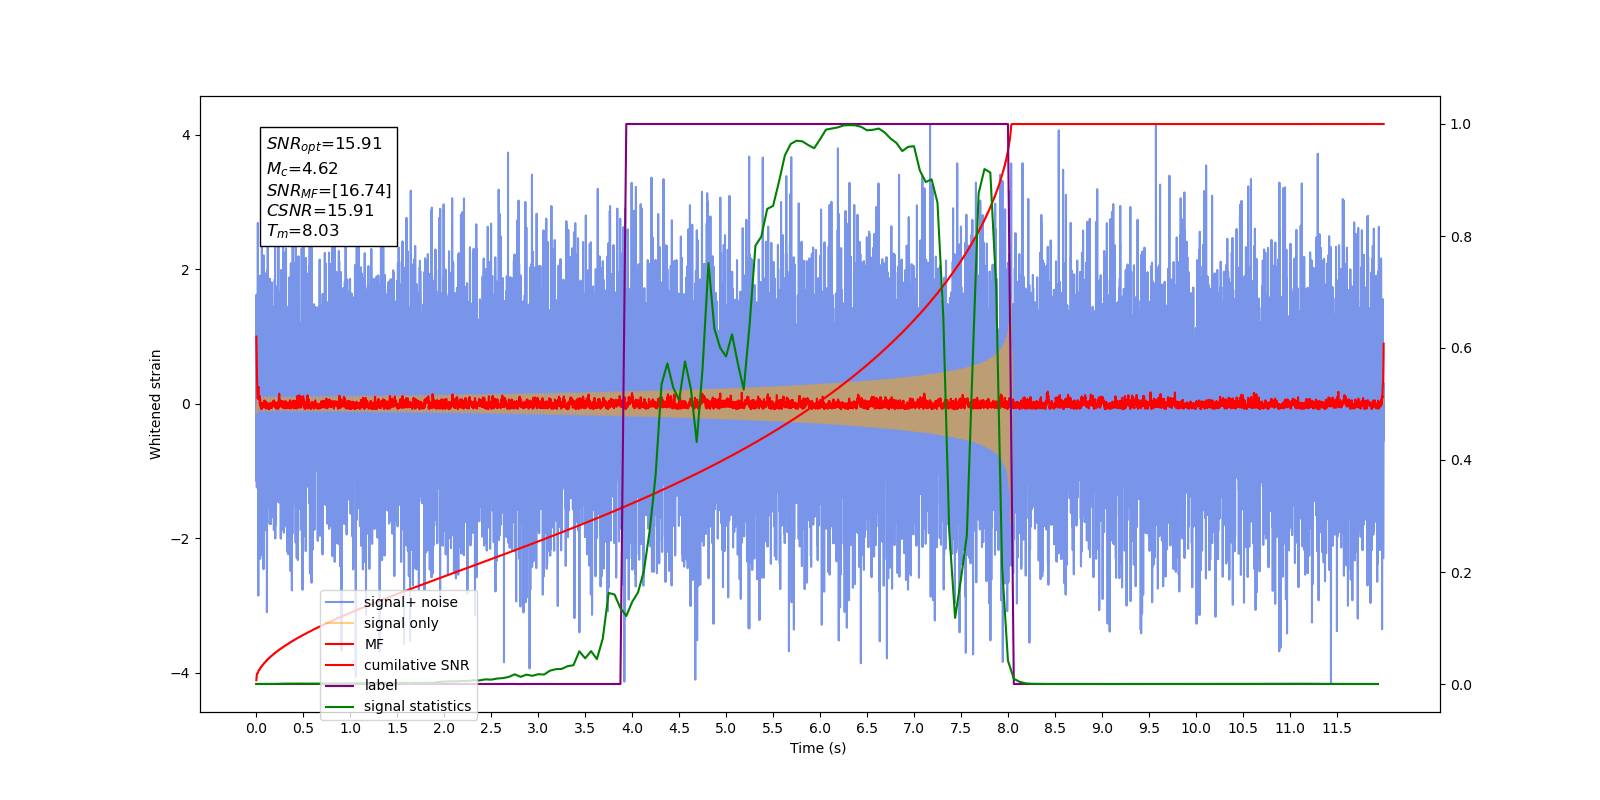
Task: Click the 'Whitened strain' y-axis label
Action: pos(155,404)
